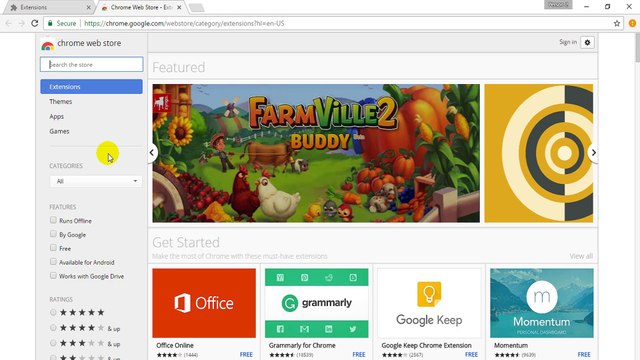Click the Sign in link
640x360 pixels.
568,42
